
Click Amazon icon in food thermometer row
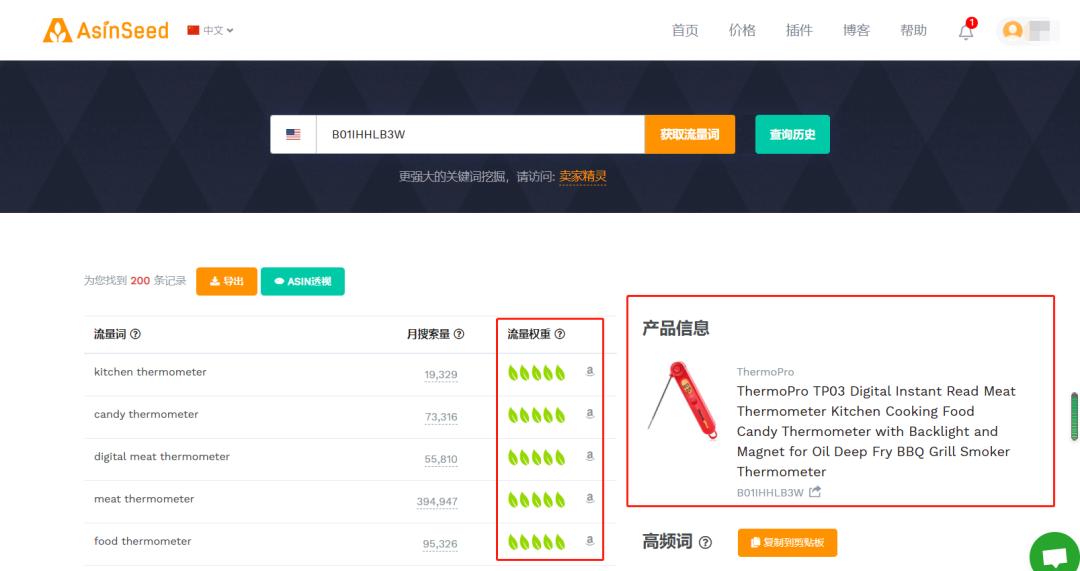590,541
